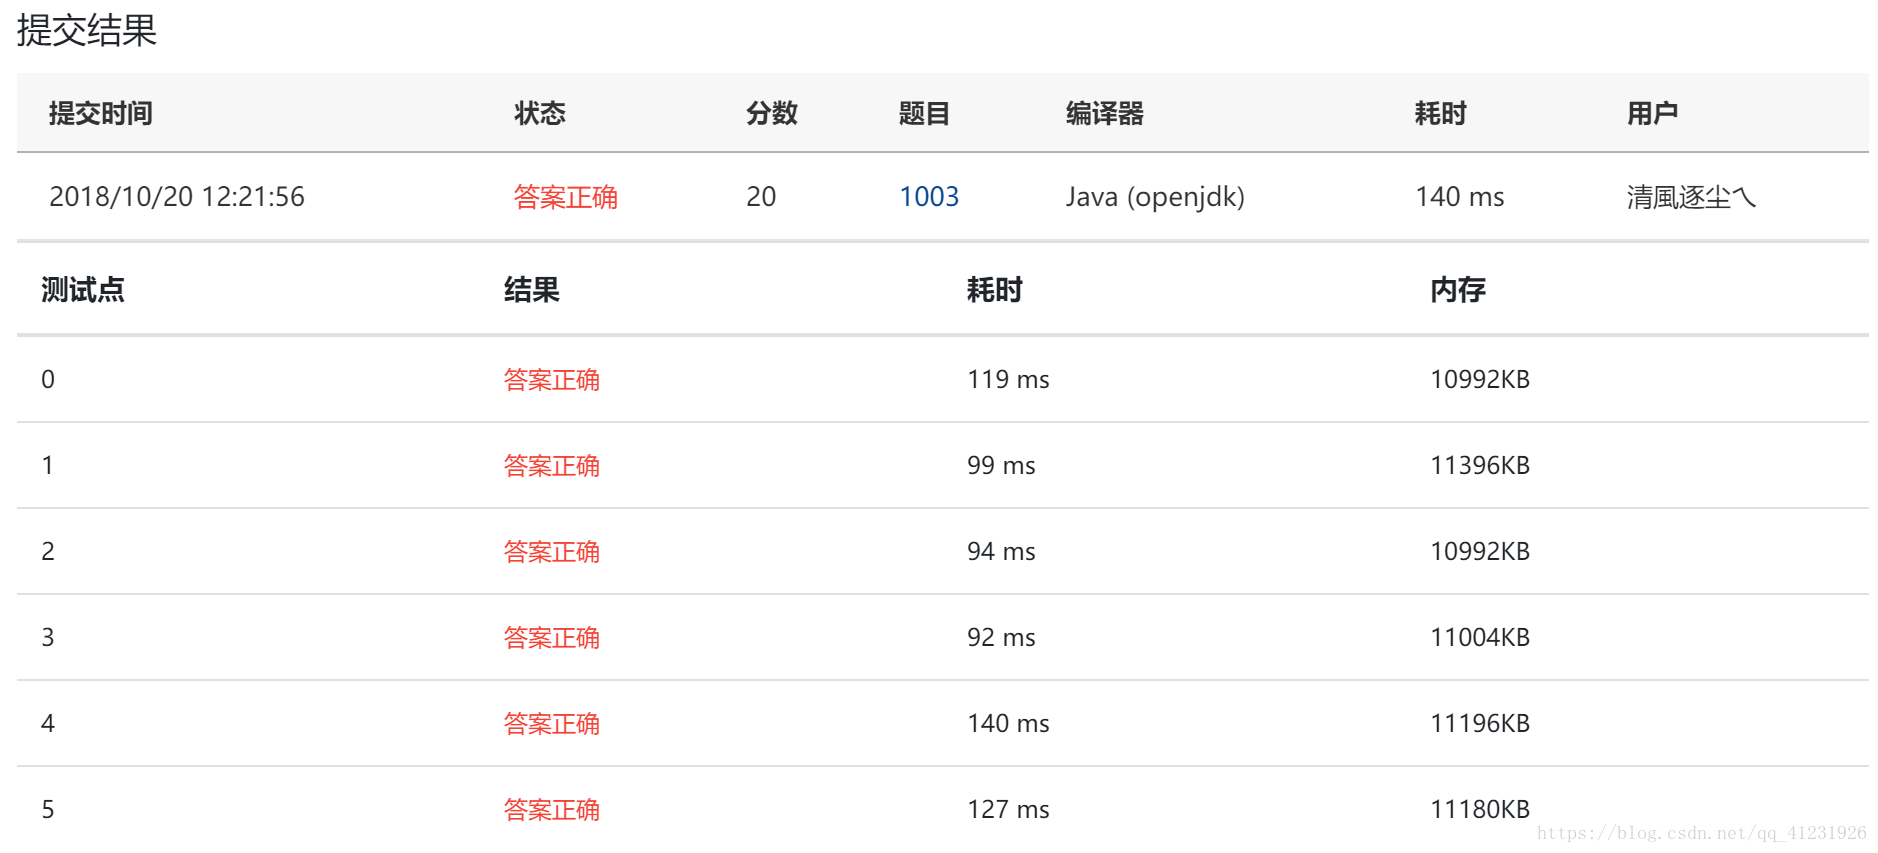Select the 119 ms time value
The height and width of the screenshot is (853, 1878).
coord(1008,380)
